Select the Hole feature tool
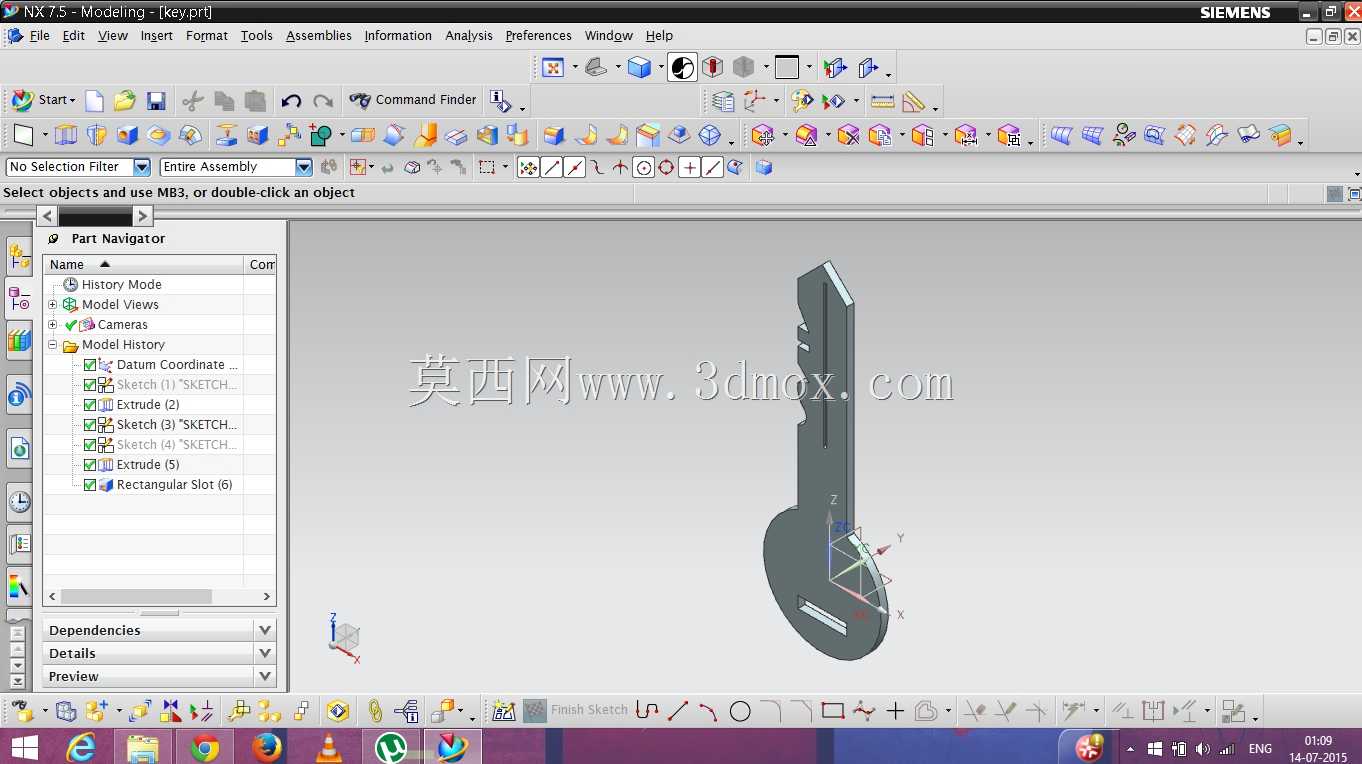 127,135
